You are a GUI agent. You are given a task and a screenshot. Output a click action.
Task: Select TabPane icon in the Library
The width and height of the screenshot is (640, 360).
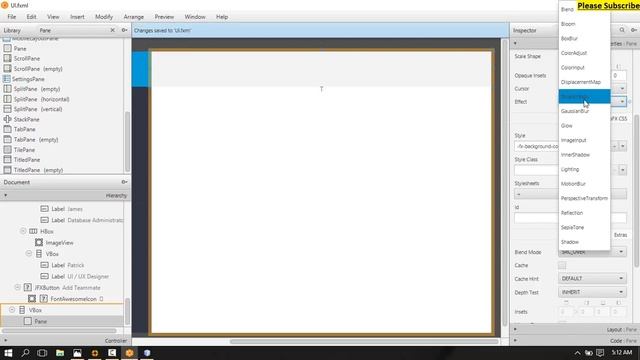[7, 129]
